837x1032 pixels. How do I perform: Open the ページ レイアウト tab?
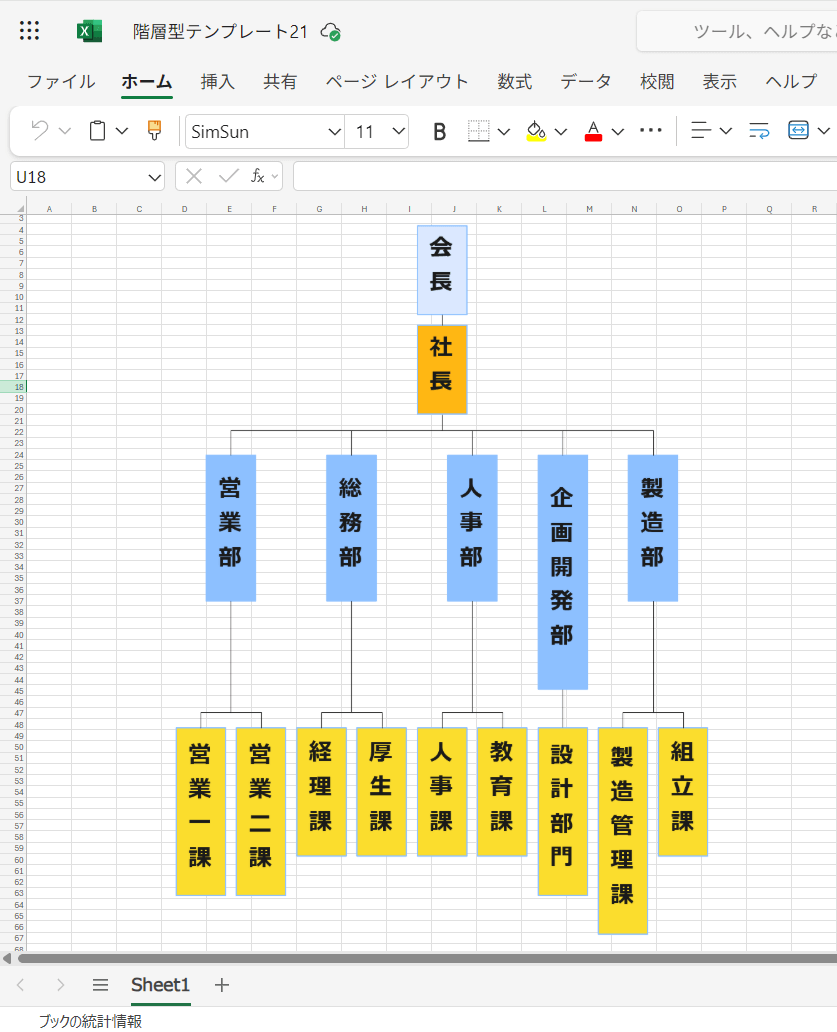(x=397, y=82)
